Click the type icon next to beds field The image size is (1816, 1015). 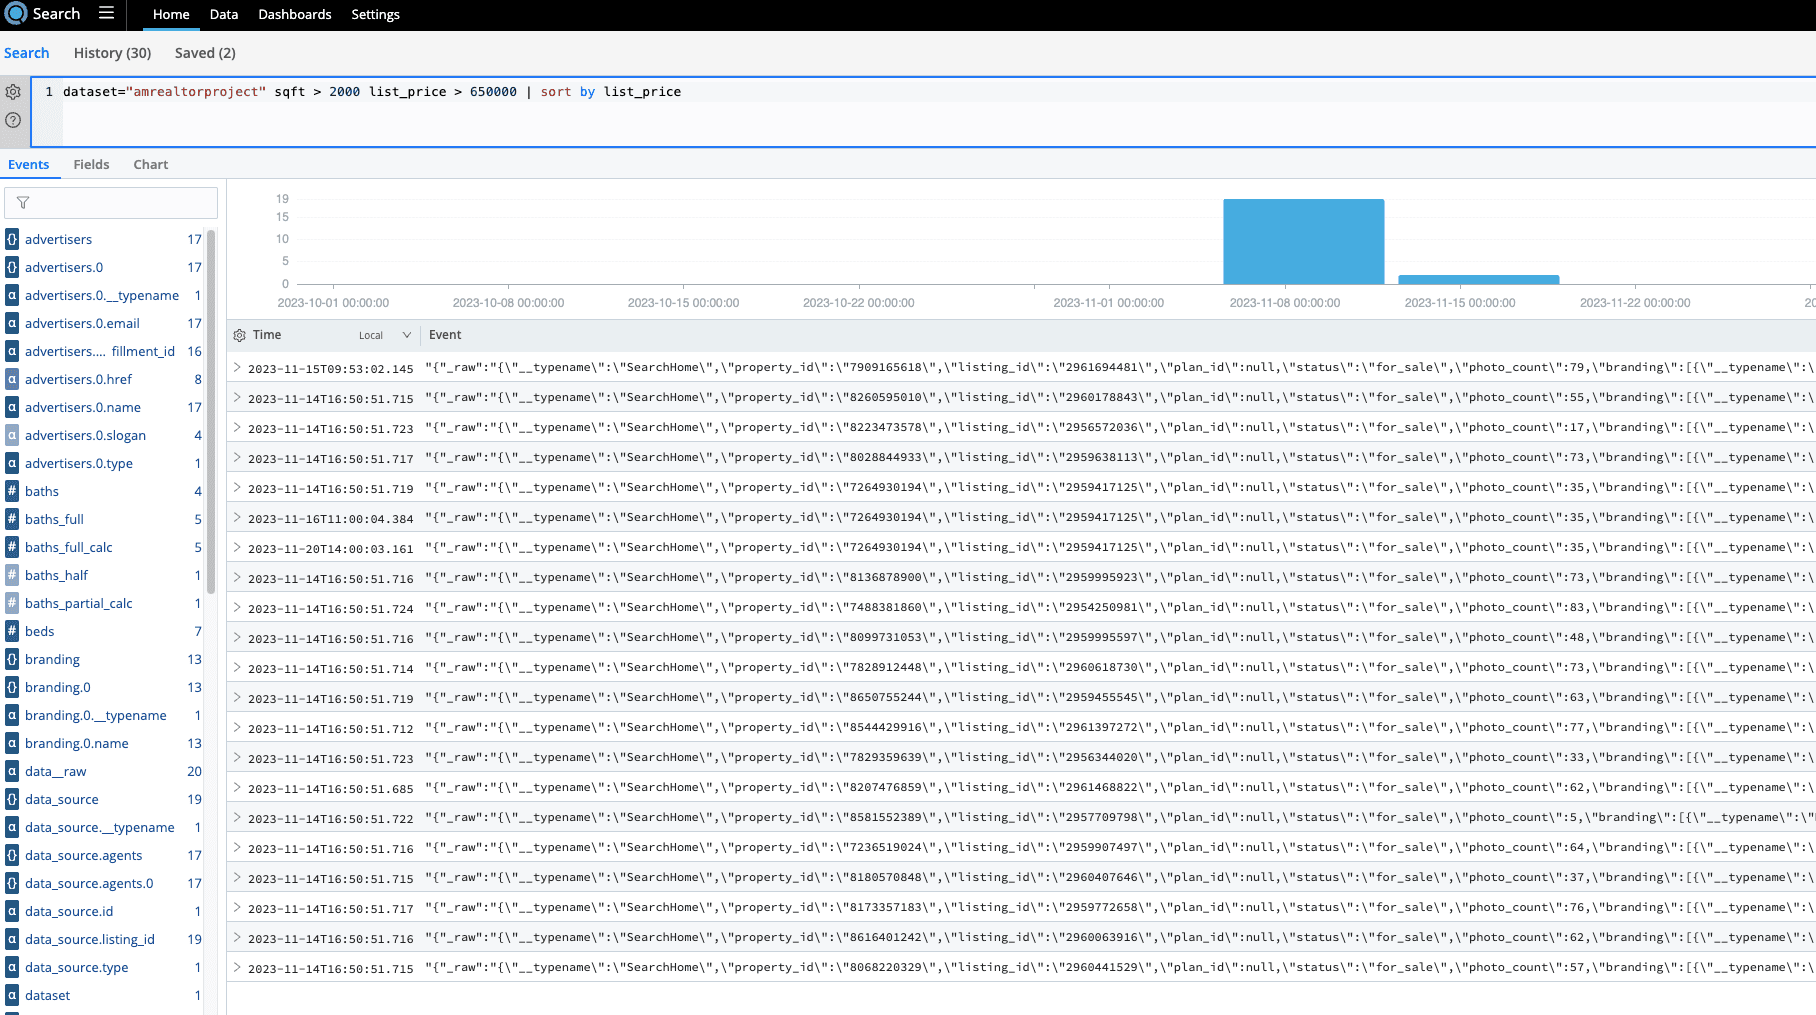click(x=12, y=631)
